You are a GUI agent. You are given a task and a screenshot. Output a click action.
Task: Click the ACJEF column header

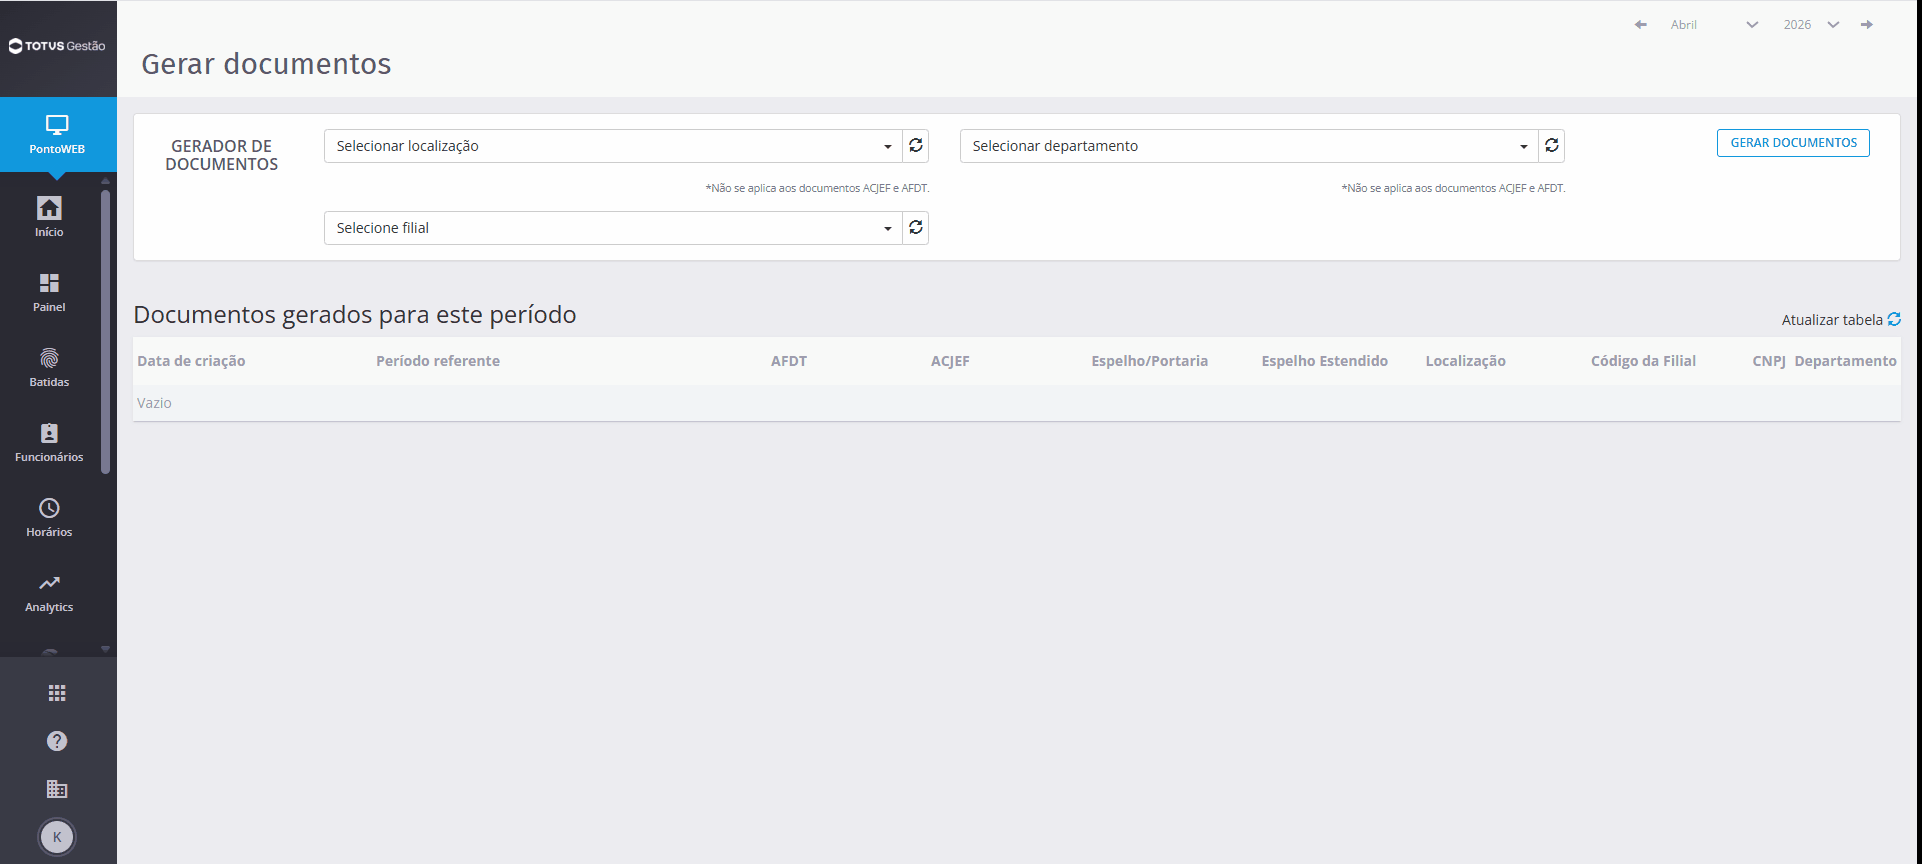tap(950, 361)
